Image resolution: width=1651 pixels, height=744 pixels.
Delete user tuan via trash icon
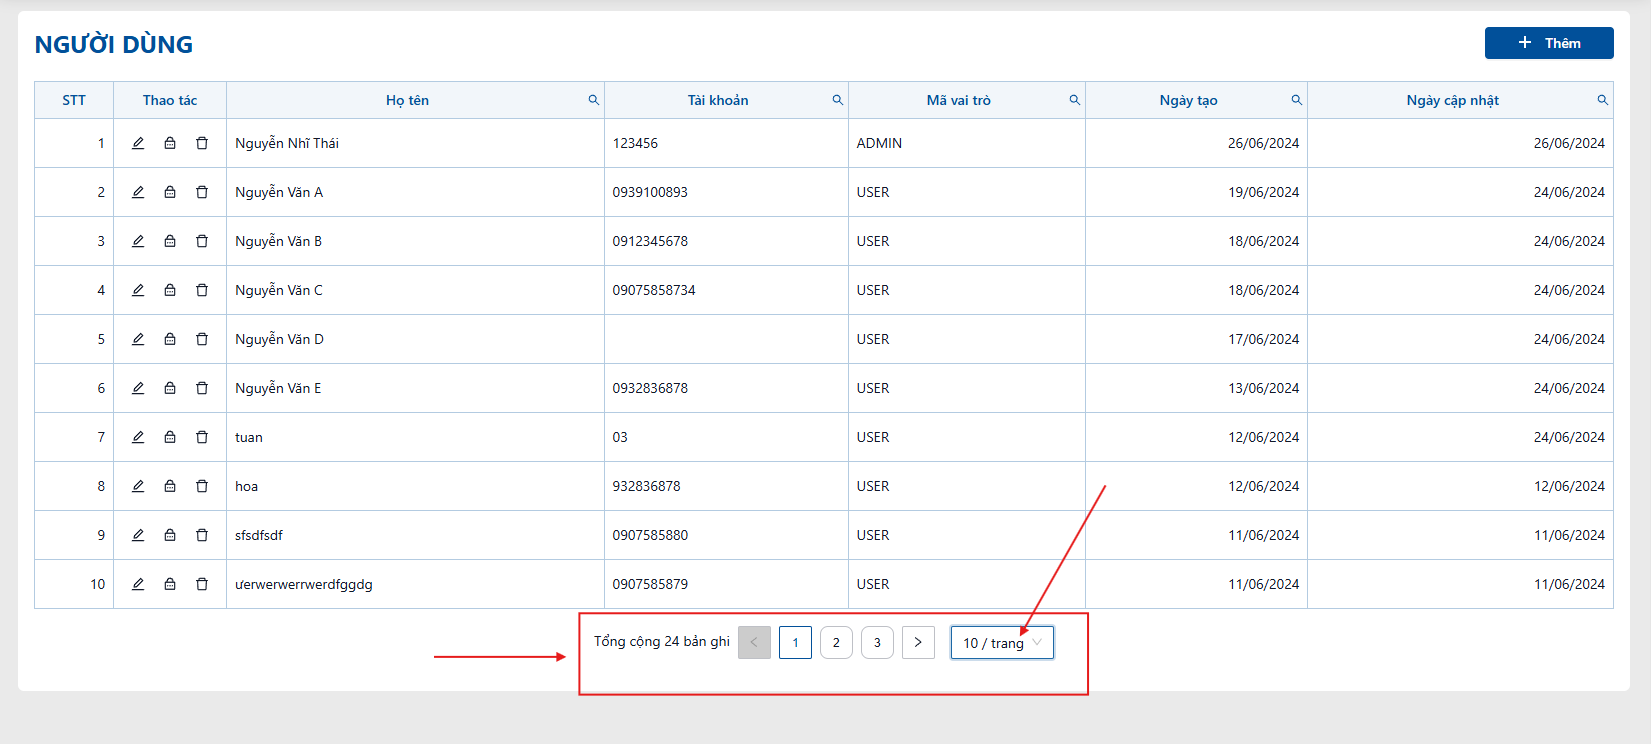[202, 437]
